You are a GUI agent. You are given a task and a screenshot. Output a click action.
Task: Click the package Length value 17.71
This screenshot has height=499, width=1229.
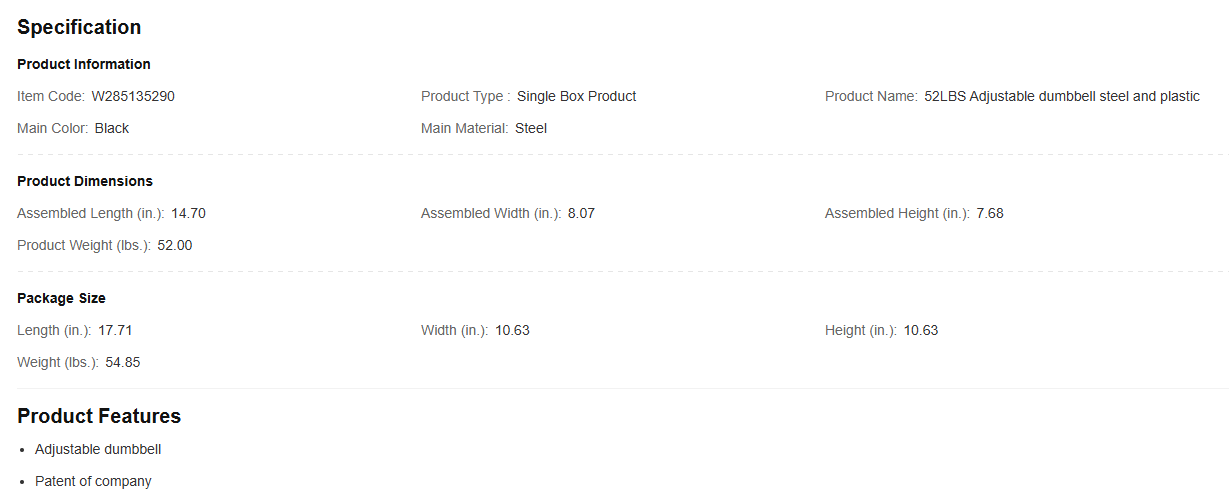pyautogui.click(x=115, y=330)
